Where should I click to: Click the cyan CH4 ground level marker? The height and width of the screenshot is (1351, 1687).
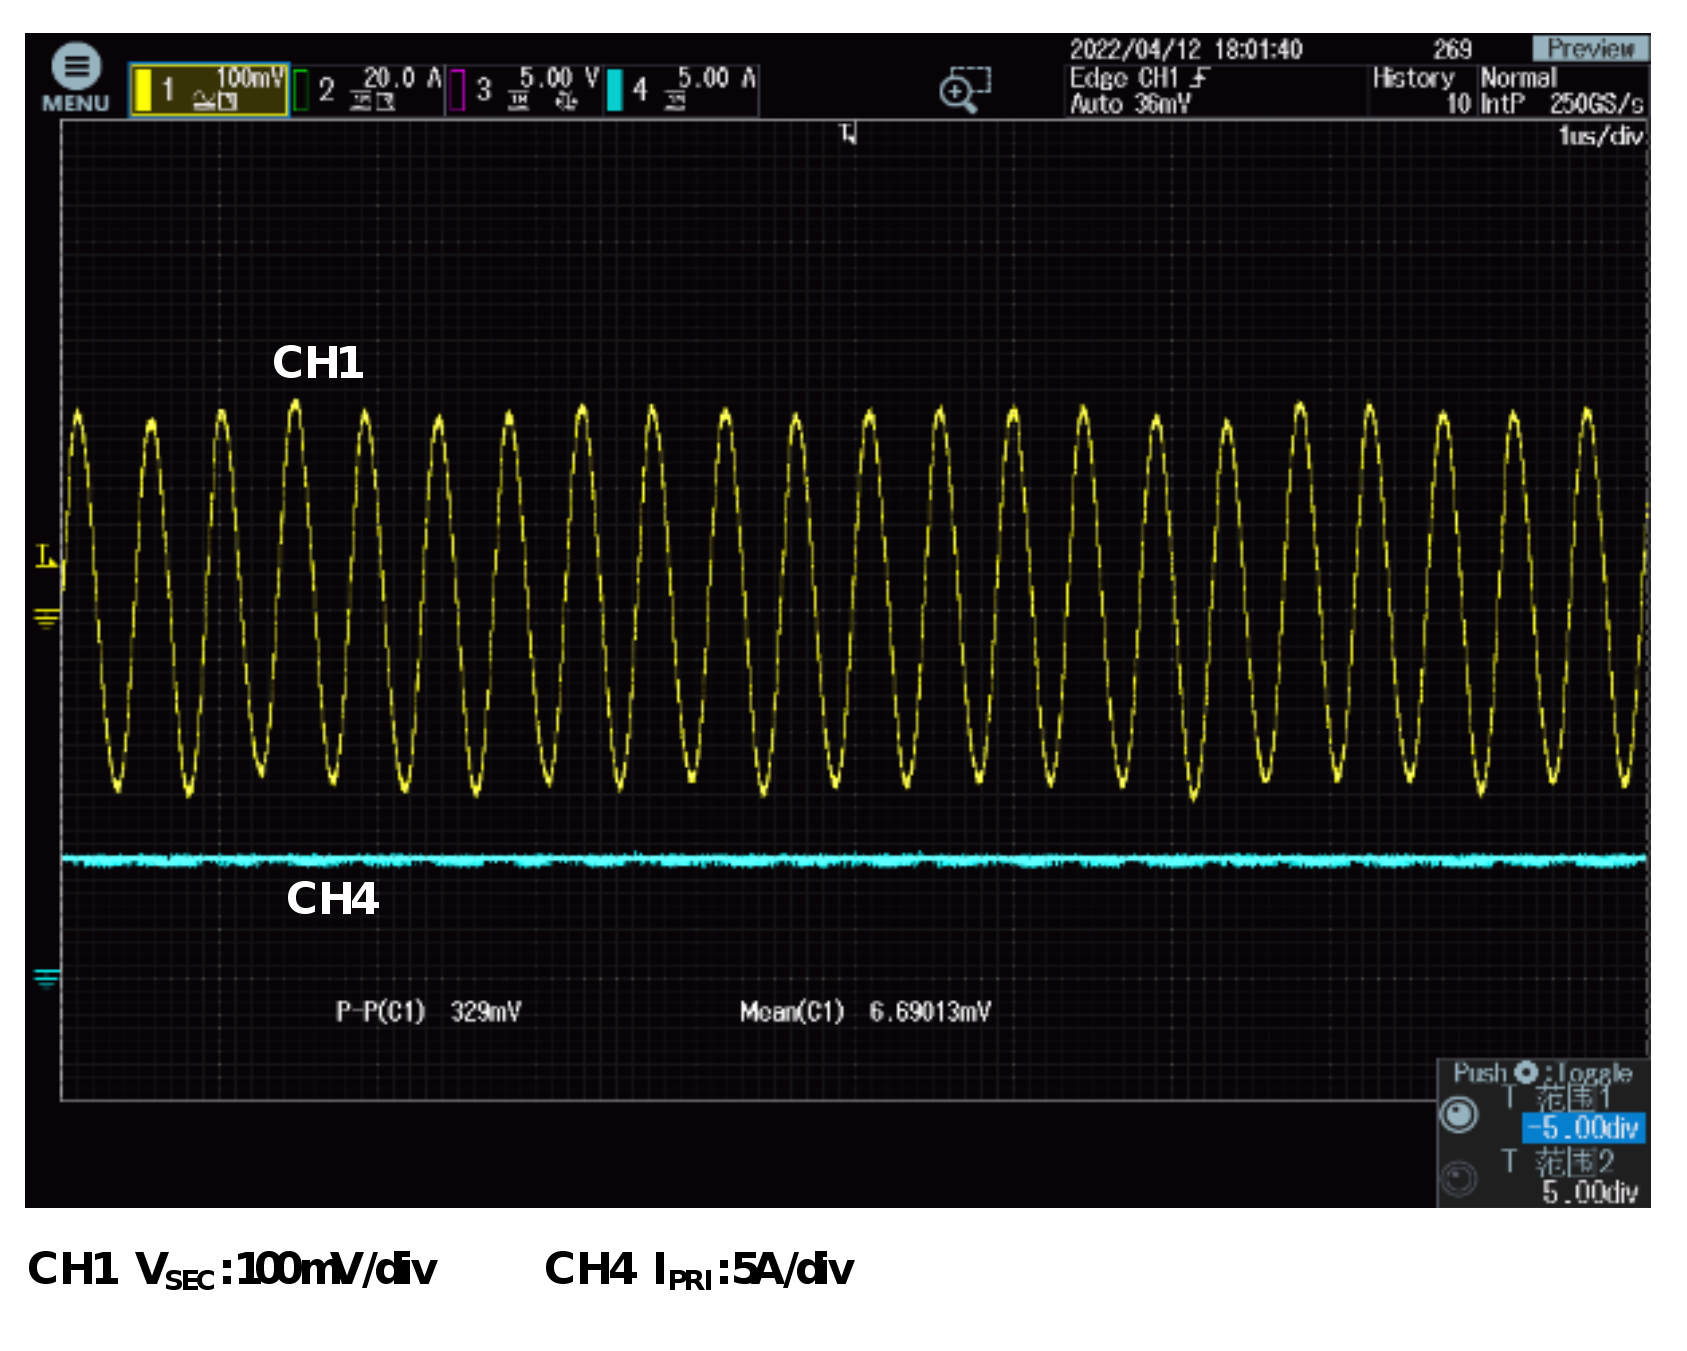(x=46, y=977)
